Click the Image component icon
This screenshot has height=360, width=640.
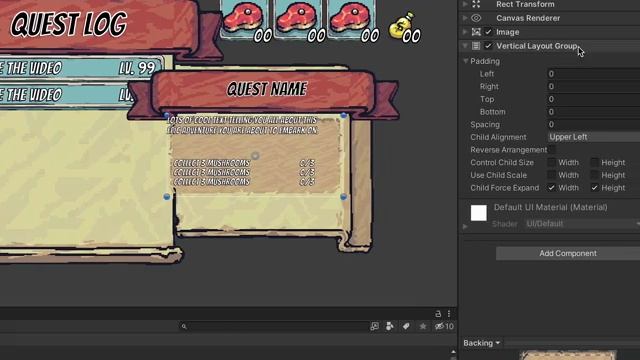476,32
